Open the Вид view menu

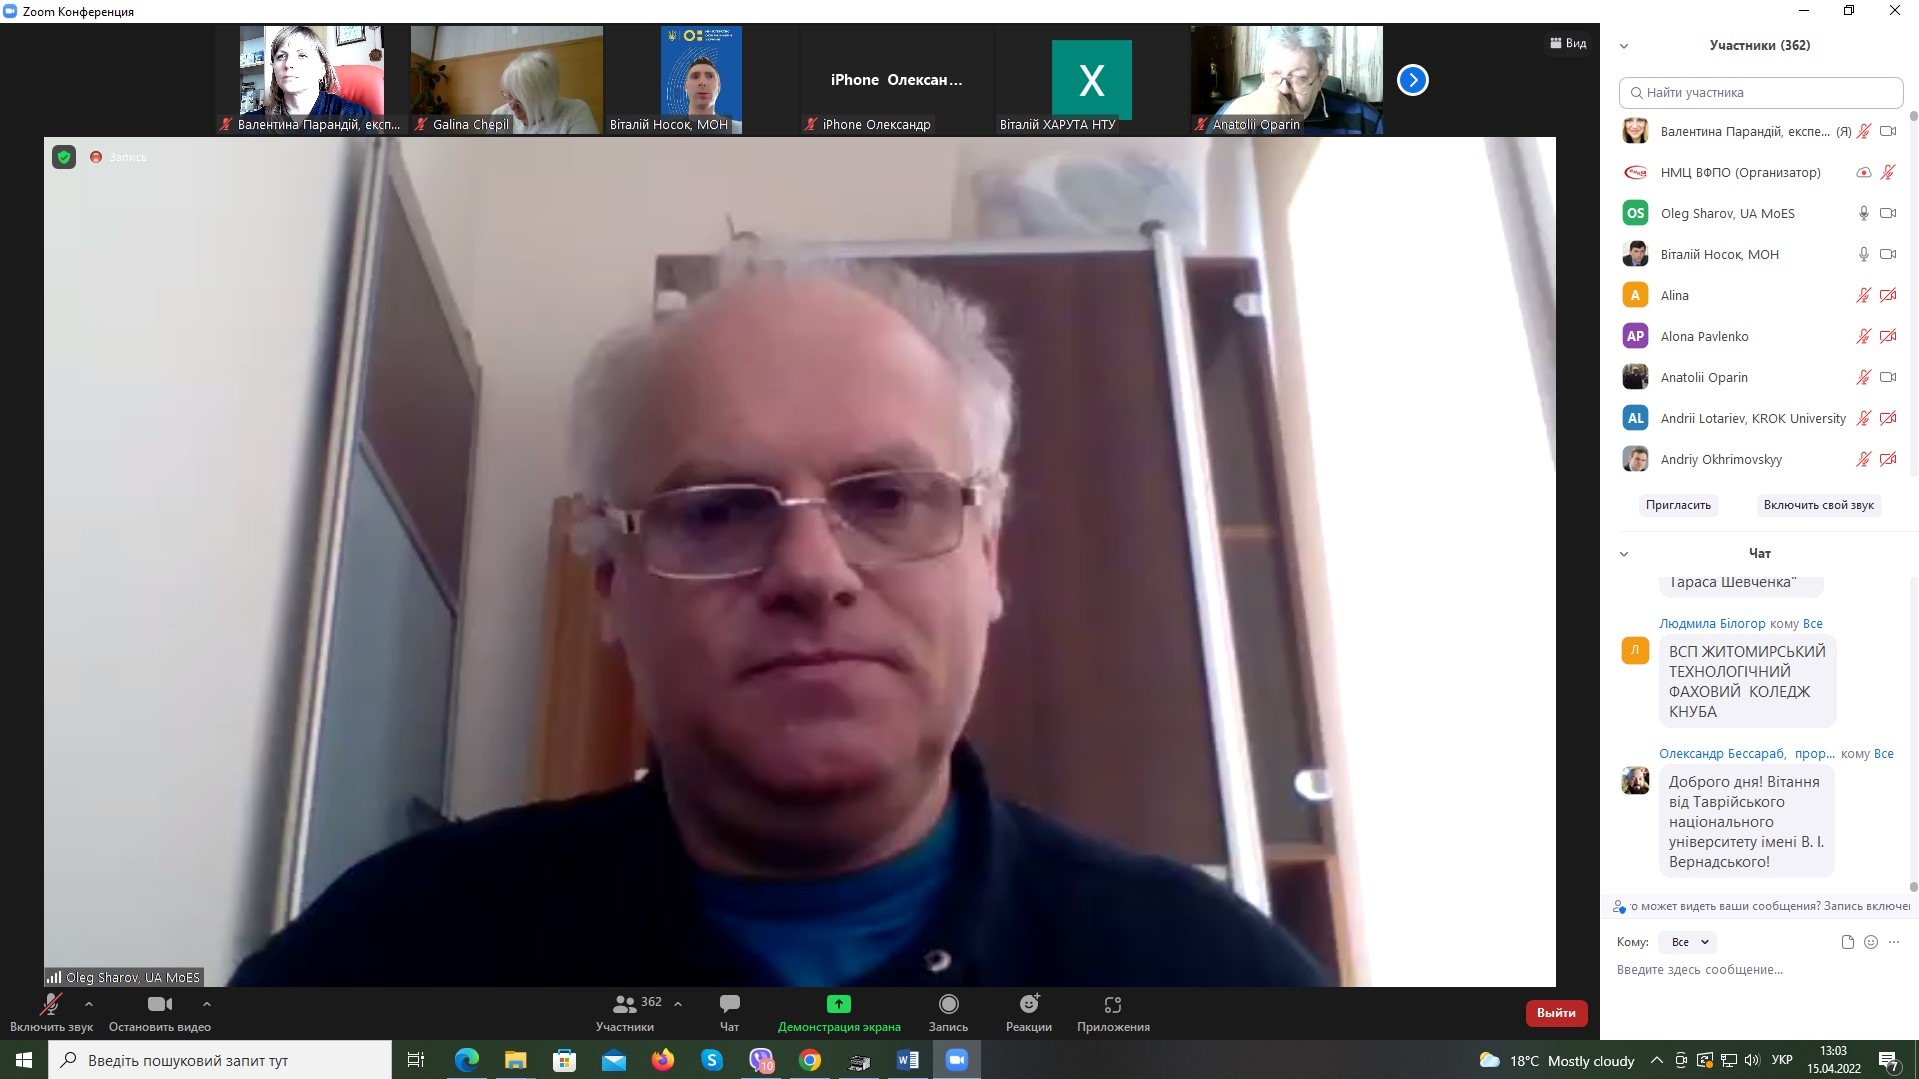tap(1567, 43)
